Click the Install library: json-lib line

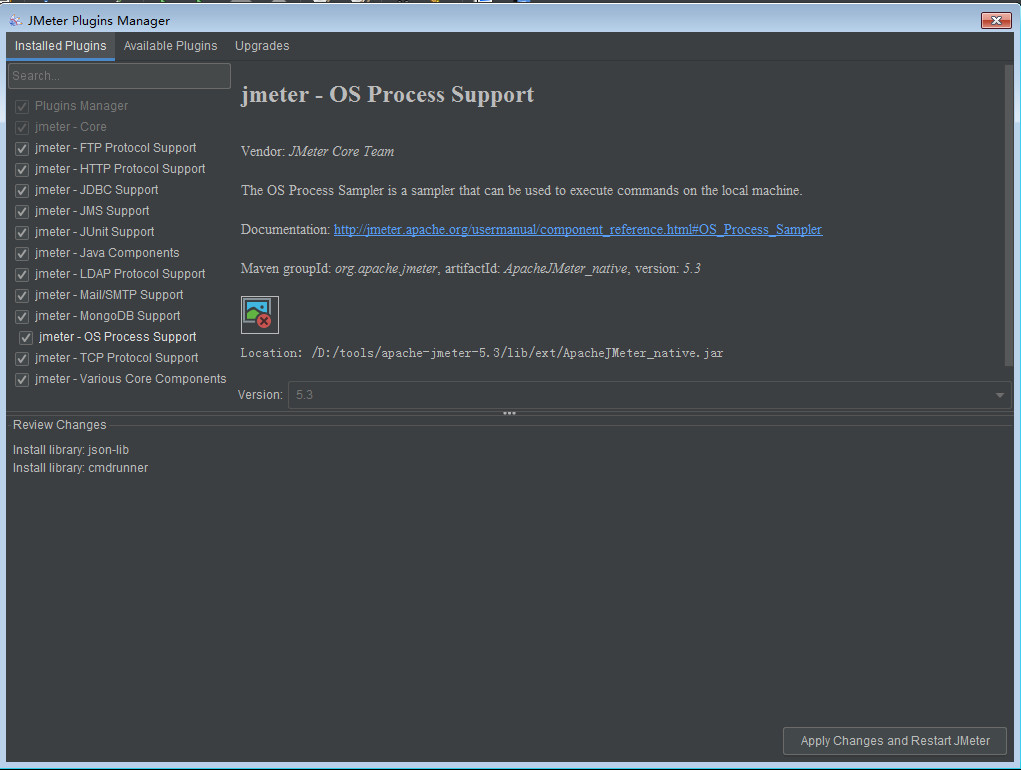click(71, 450)
